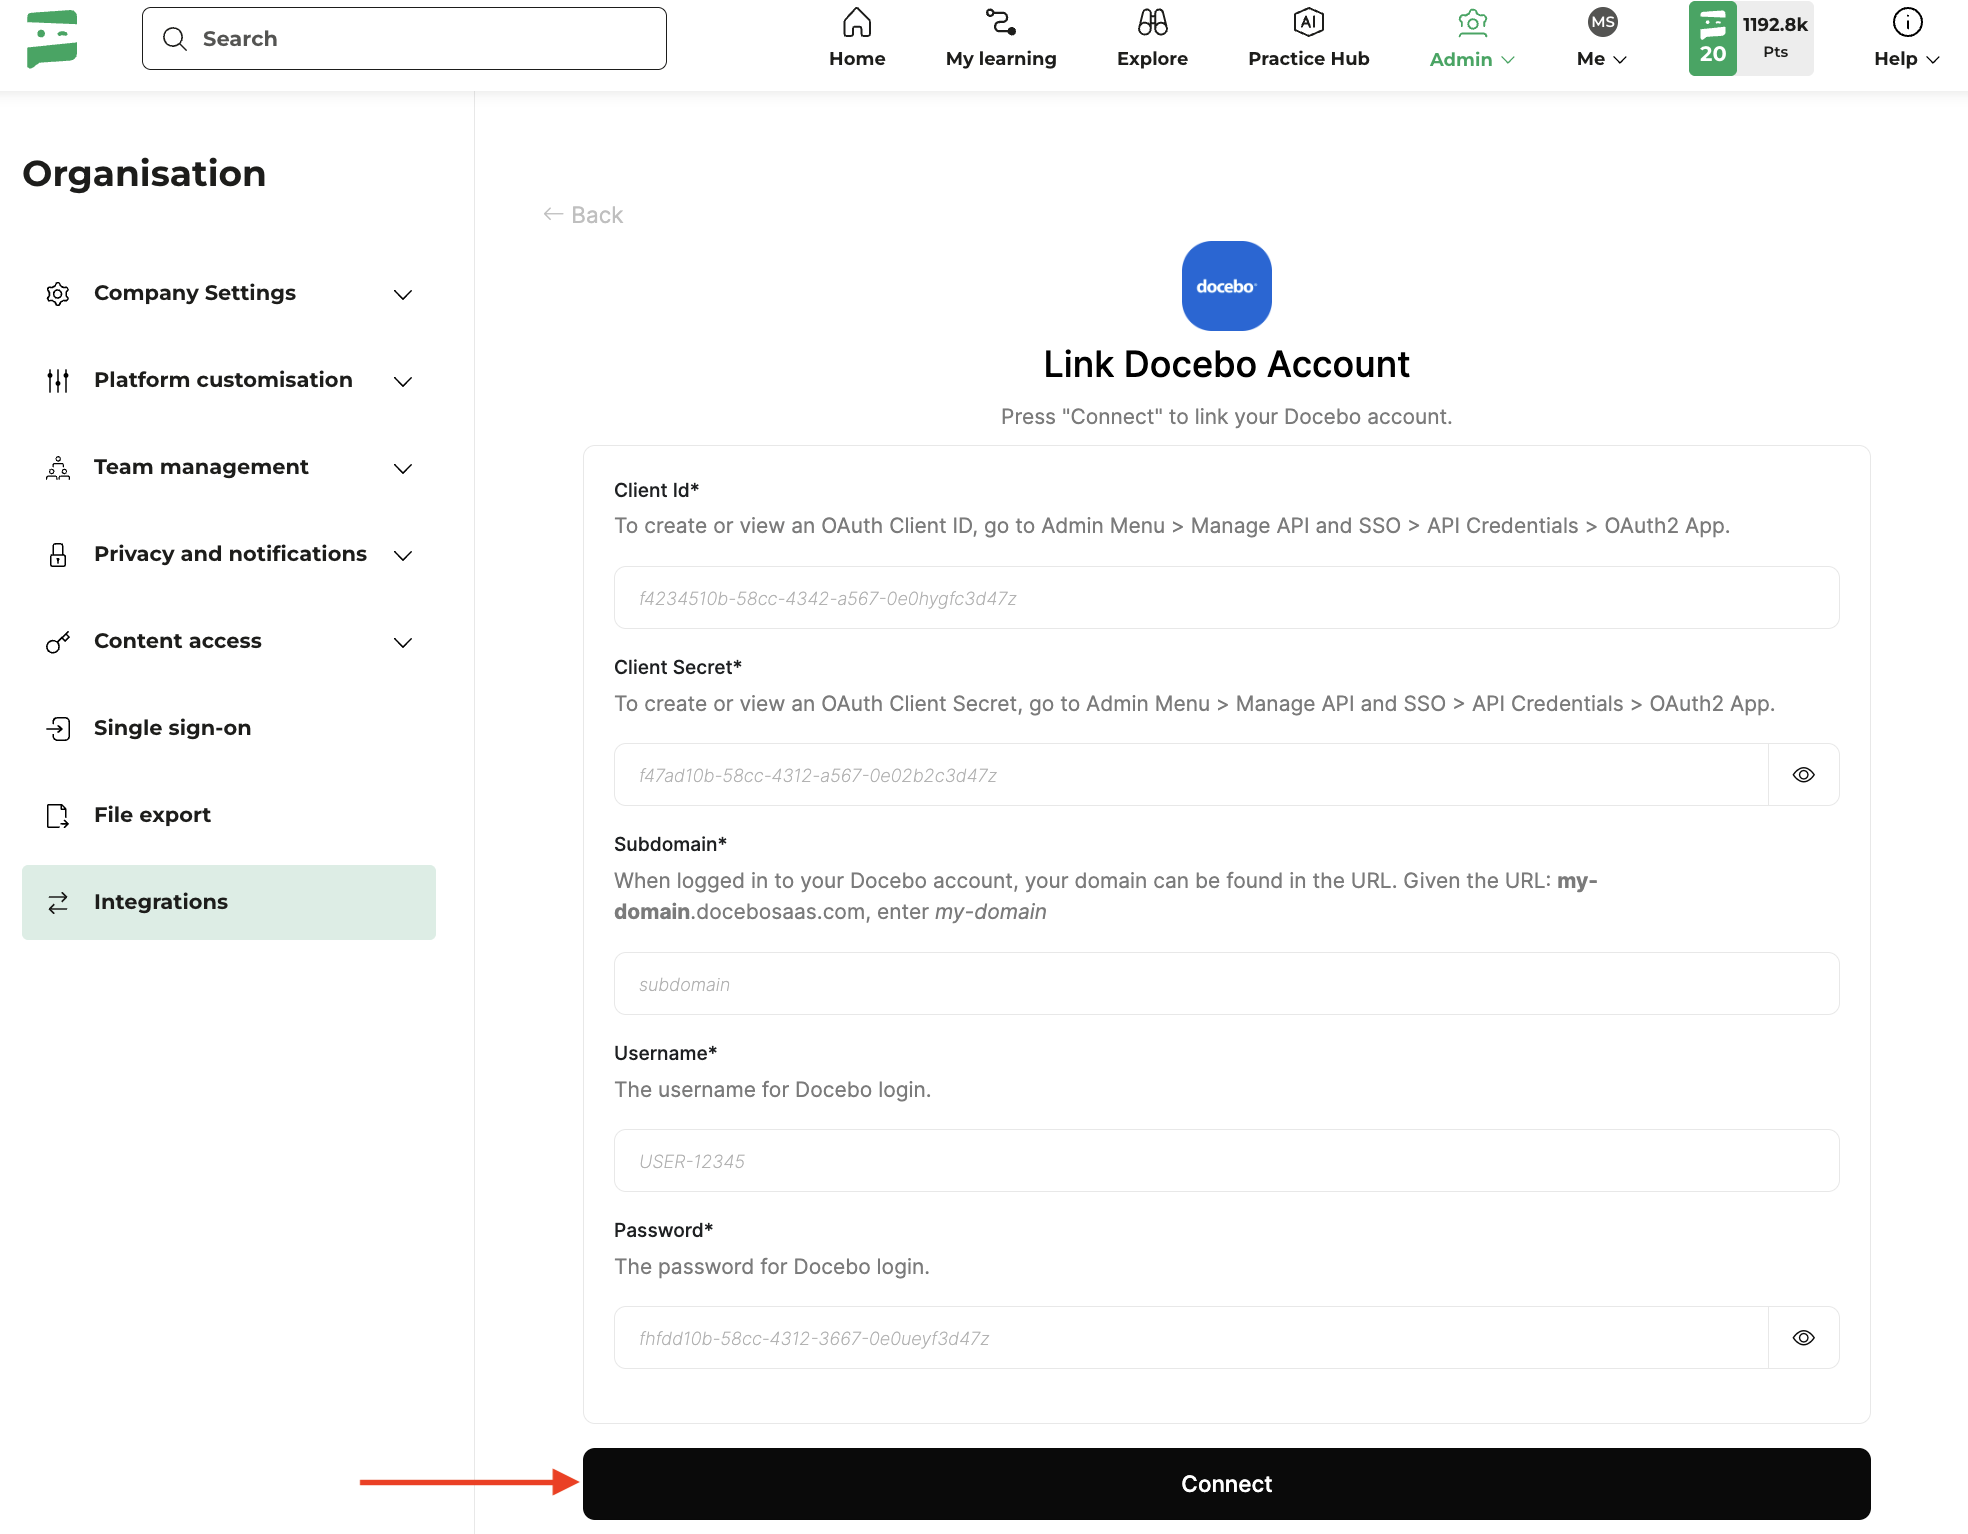
Task: Expand Privacy and notifications chevron
Action: tap(403, 556)
